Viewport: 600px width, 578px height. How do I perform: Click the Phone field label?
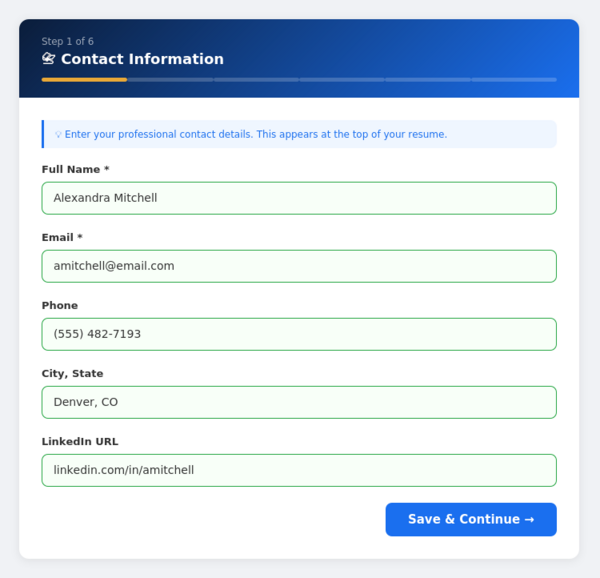(x=60, y=306)
